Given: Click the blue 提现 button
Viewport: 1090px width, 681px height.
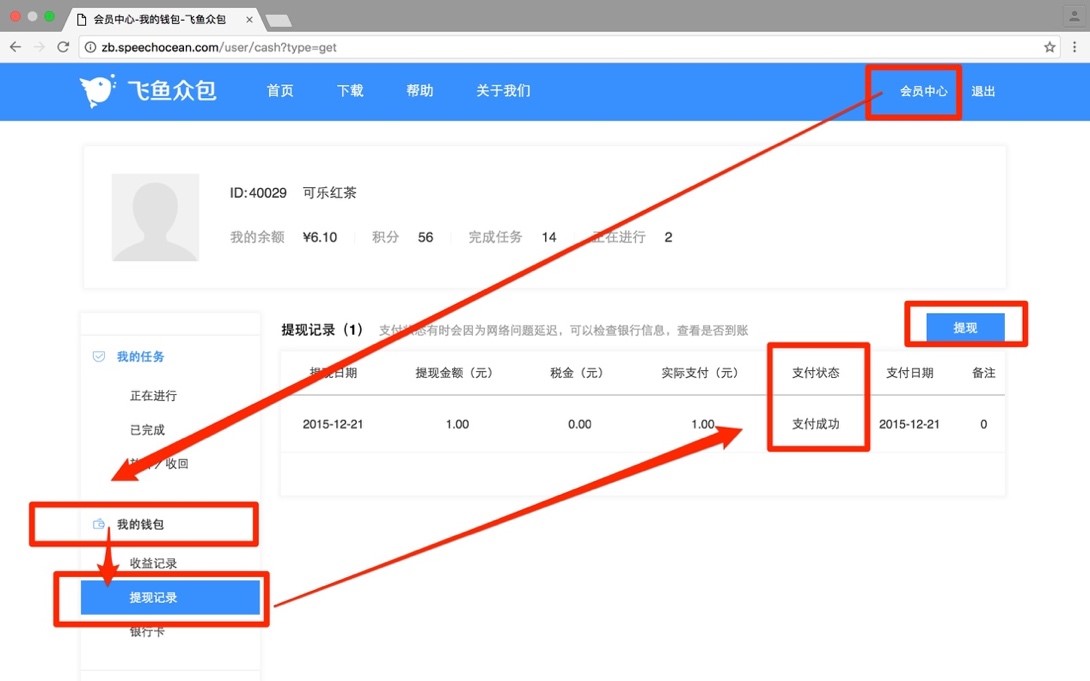Looking at the screenshot, I should coord(966,327).
